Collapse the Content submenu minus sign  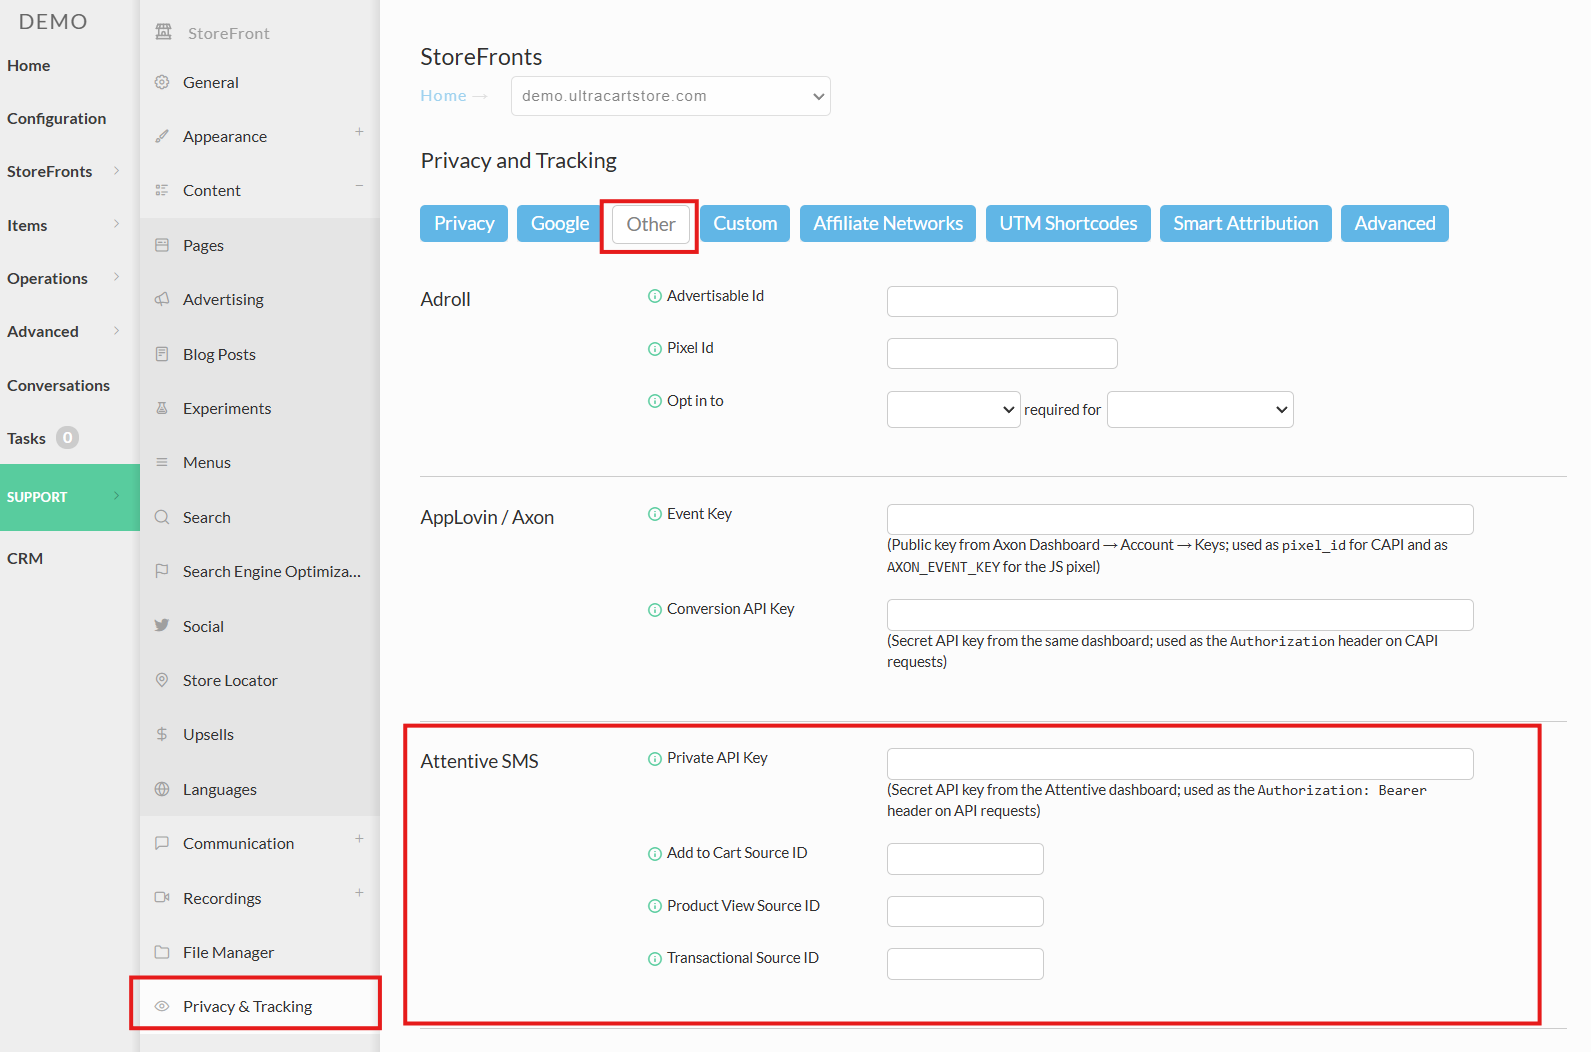[x=359, y=186]
